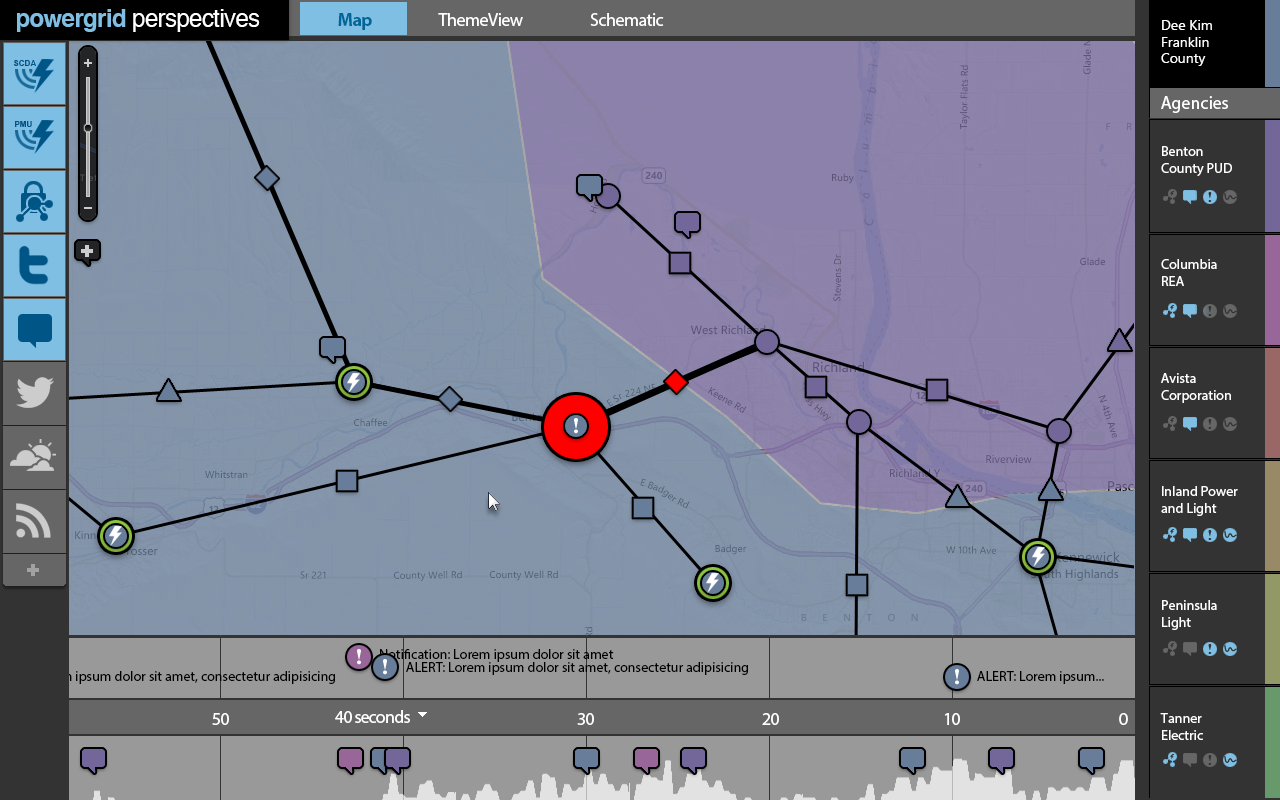
Task: Select the lightning node at Chaffee
Action: point(353,382)
